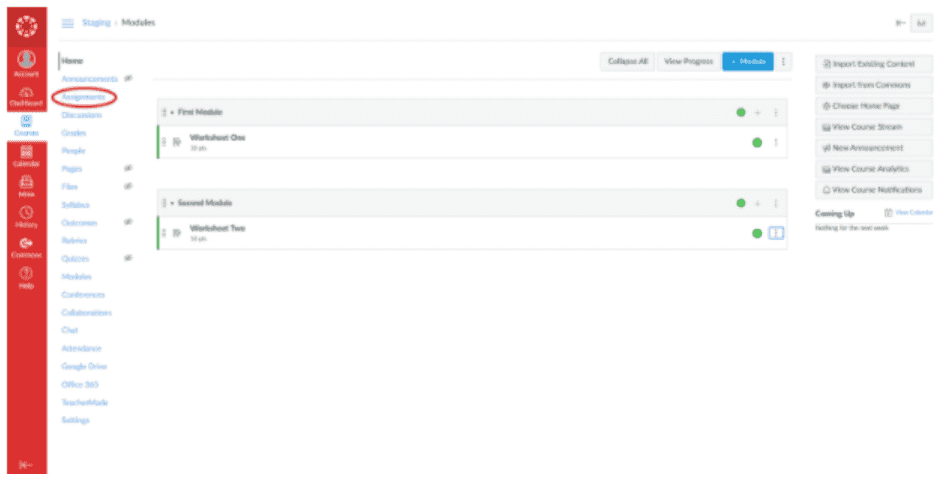
Task: Toggle First Module published status
Action: tap(741, 112)
